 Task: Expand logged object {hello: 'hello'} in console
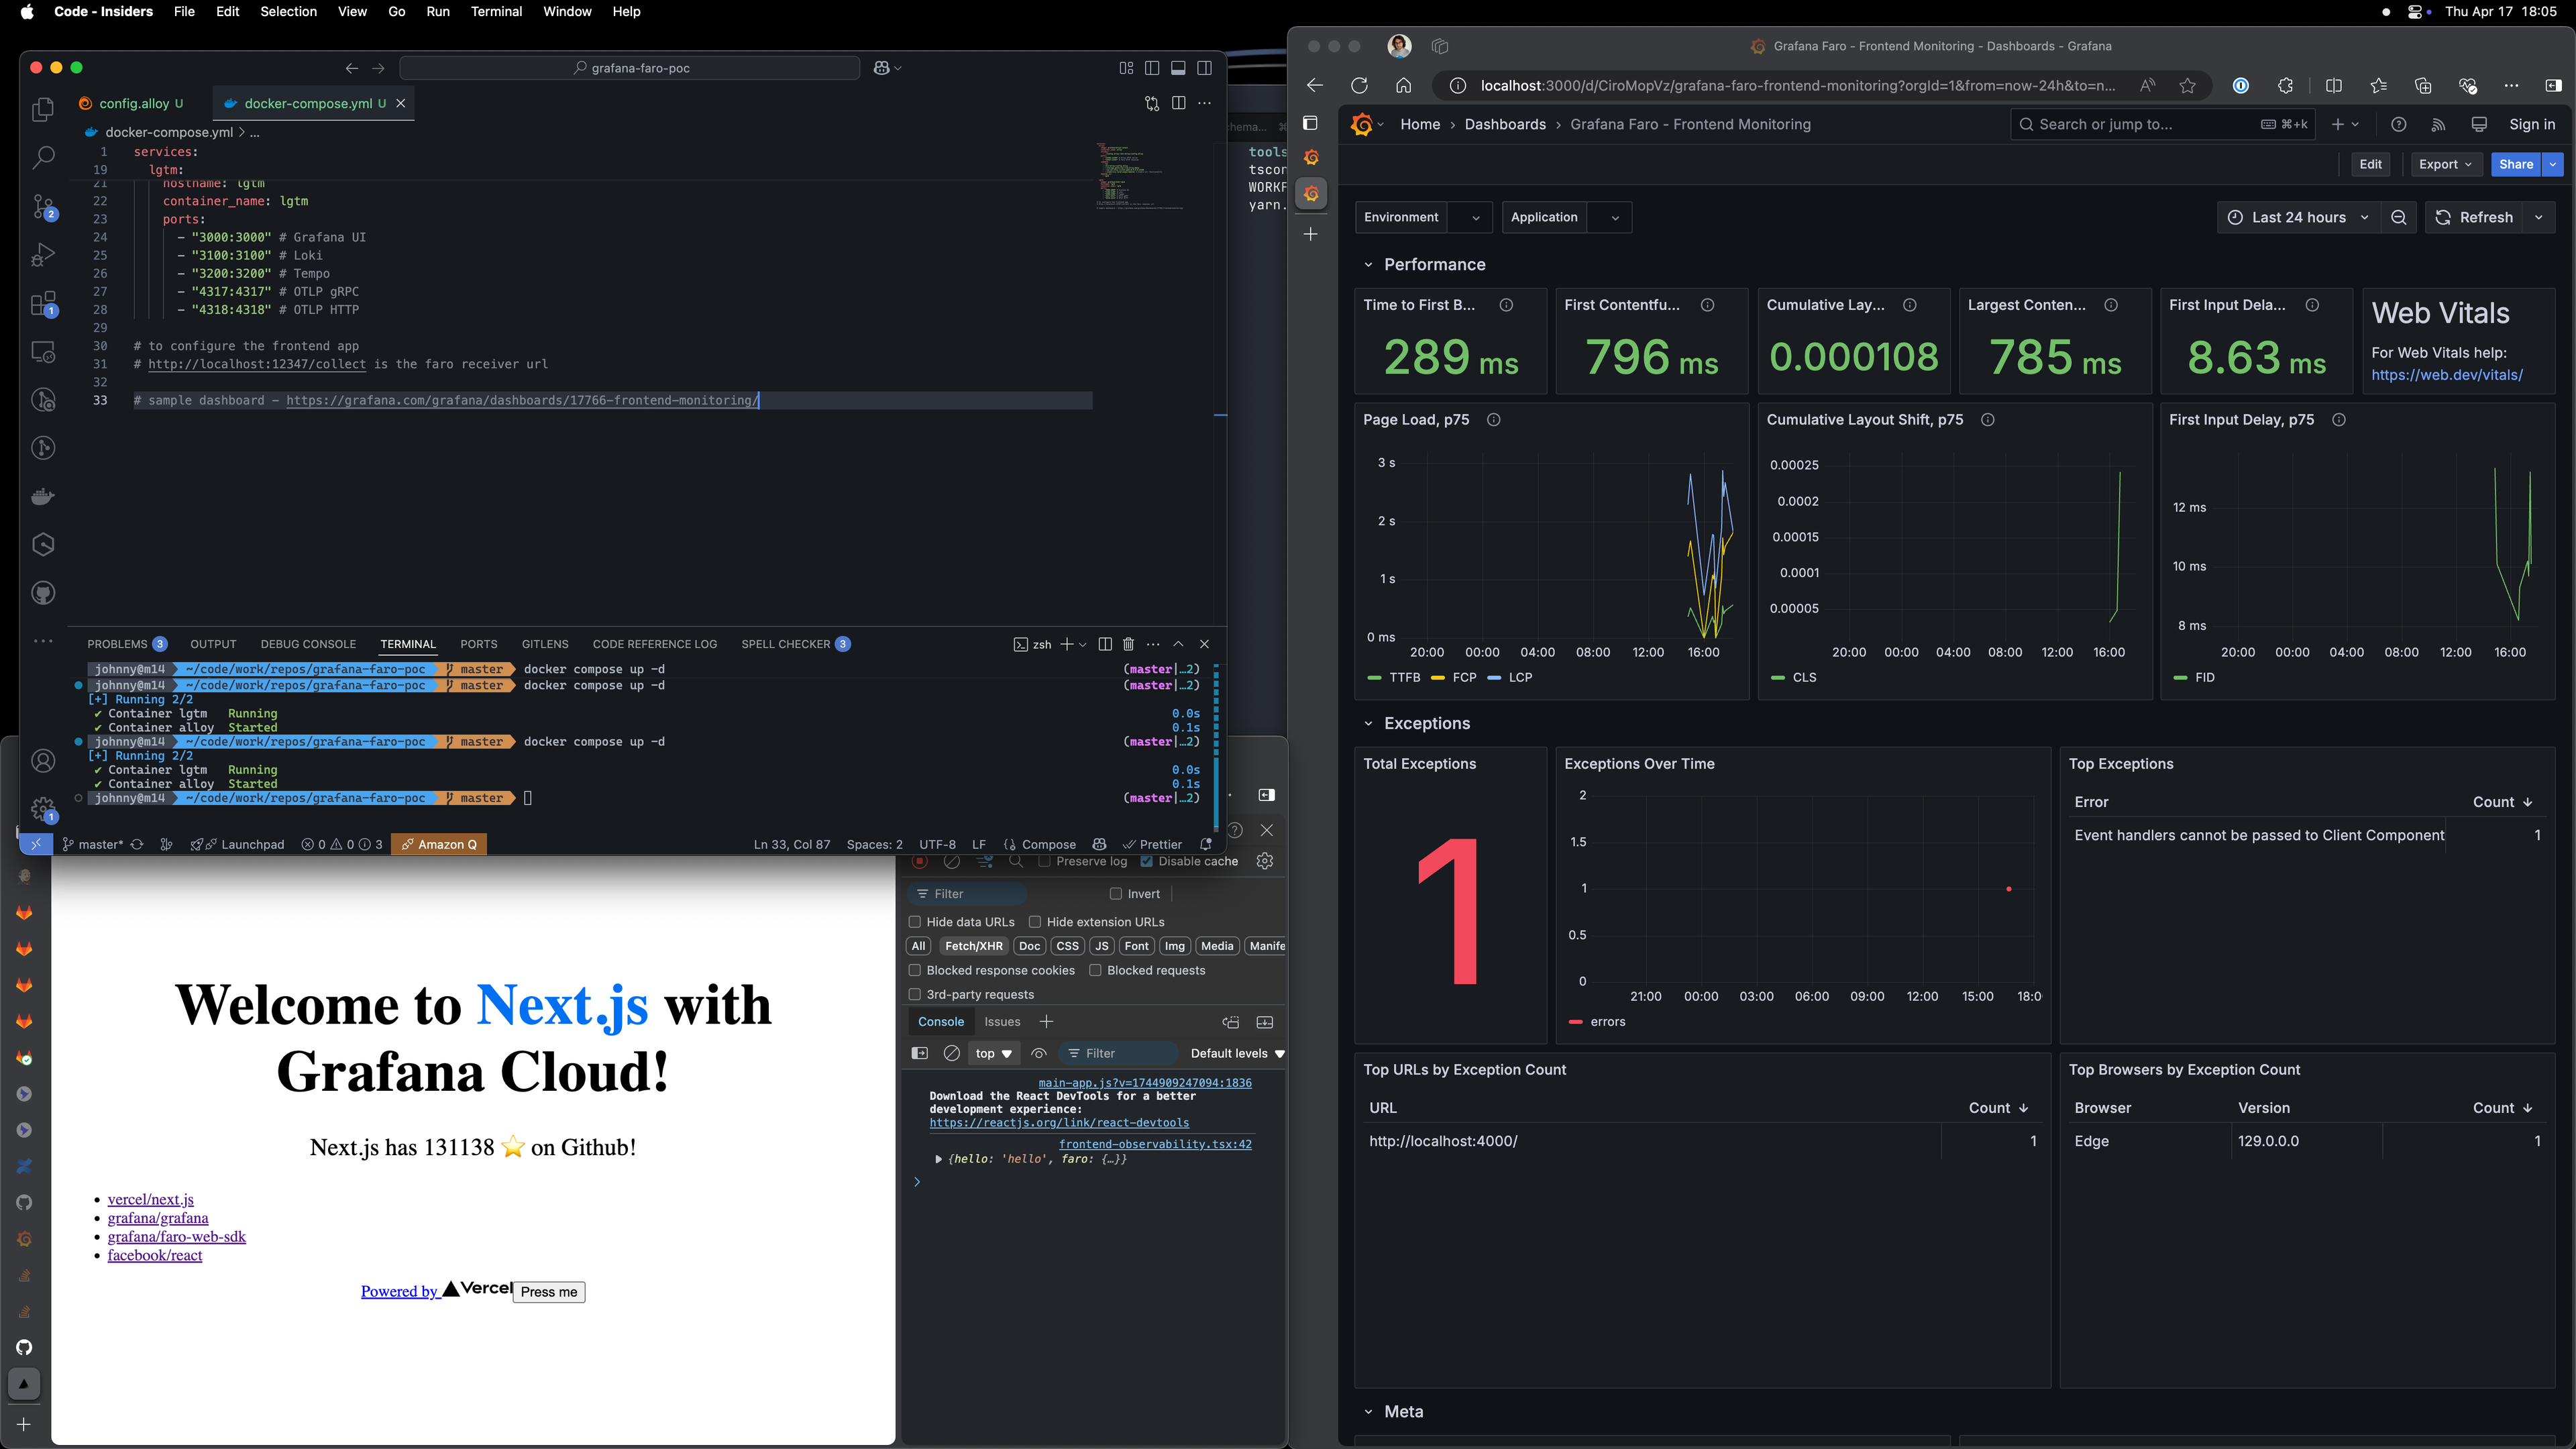[x=938, y=1159]
